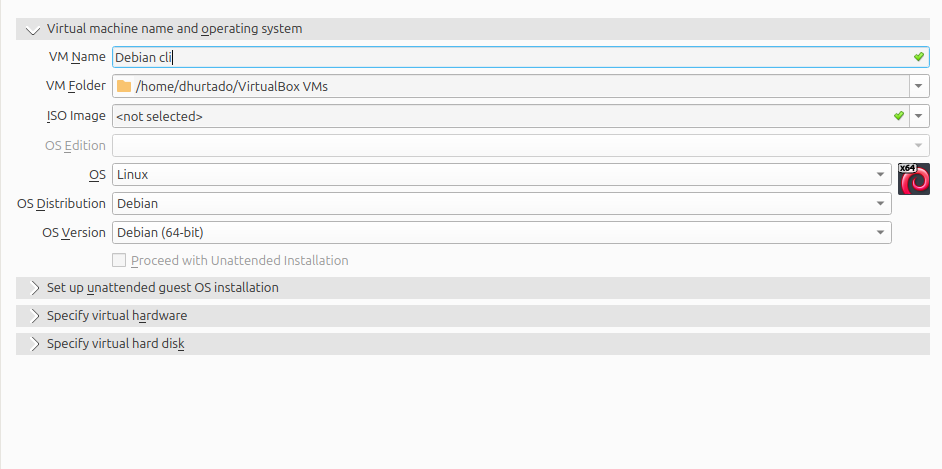The height and width of the screenshot is (469, 942).
Task: Click the orange folder icon in VM Folder
Action: (x=124, y=87)
